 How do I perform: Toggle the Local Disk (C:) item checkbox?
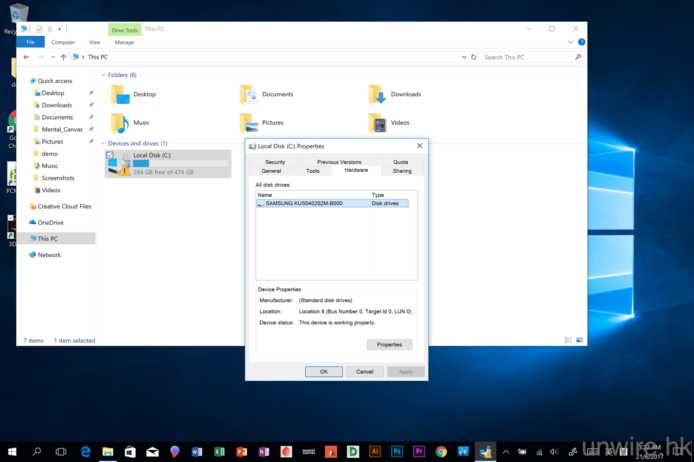coord(110,156)
